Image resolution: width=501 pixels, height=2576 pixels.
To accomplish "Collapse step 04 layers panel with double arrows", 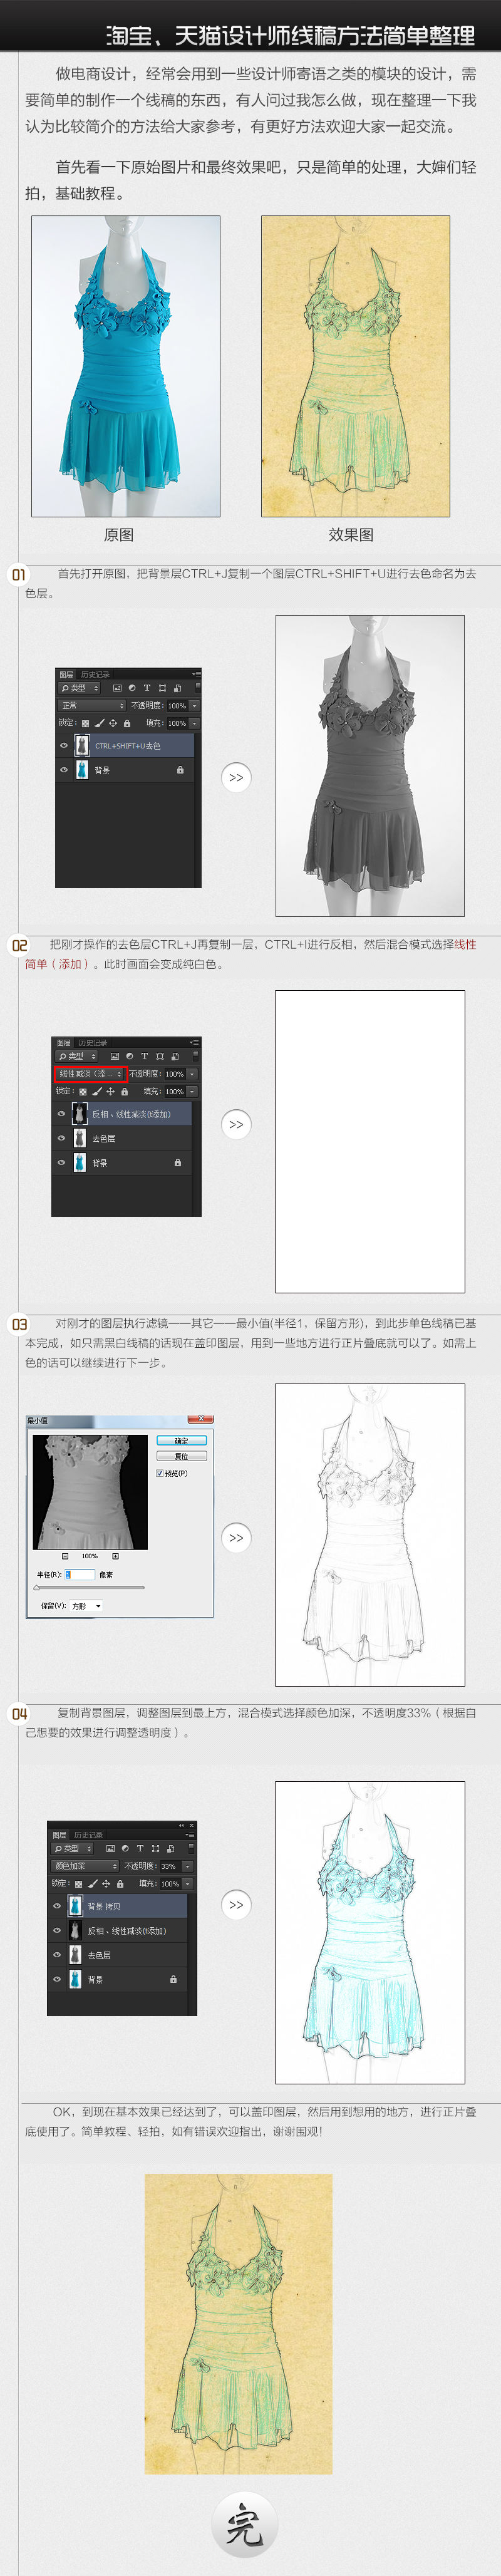I will (x=181, y=1826).
